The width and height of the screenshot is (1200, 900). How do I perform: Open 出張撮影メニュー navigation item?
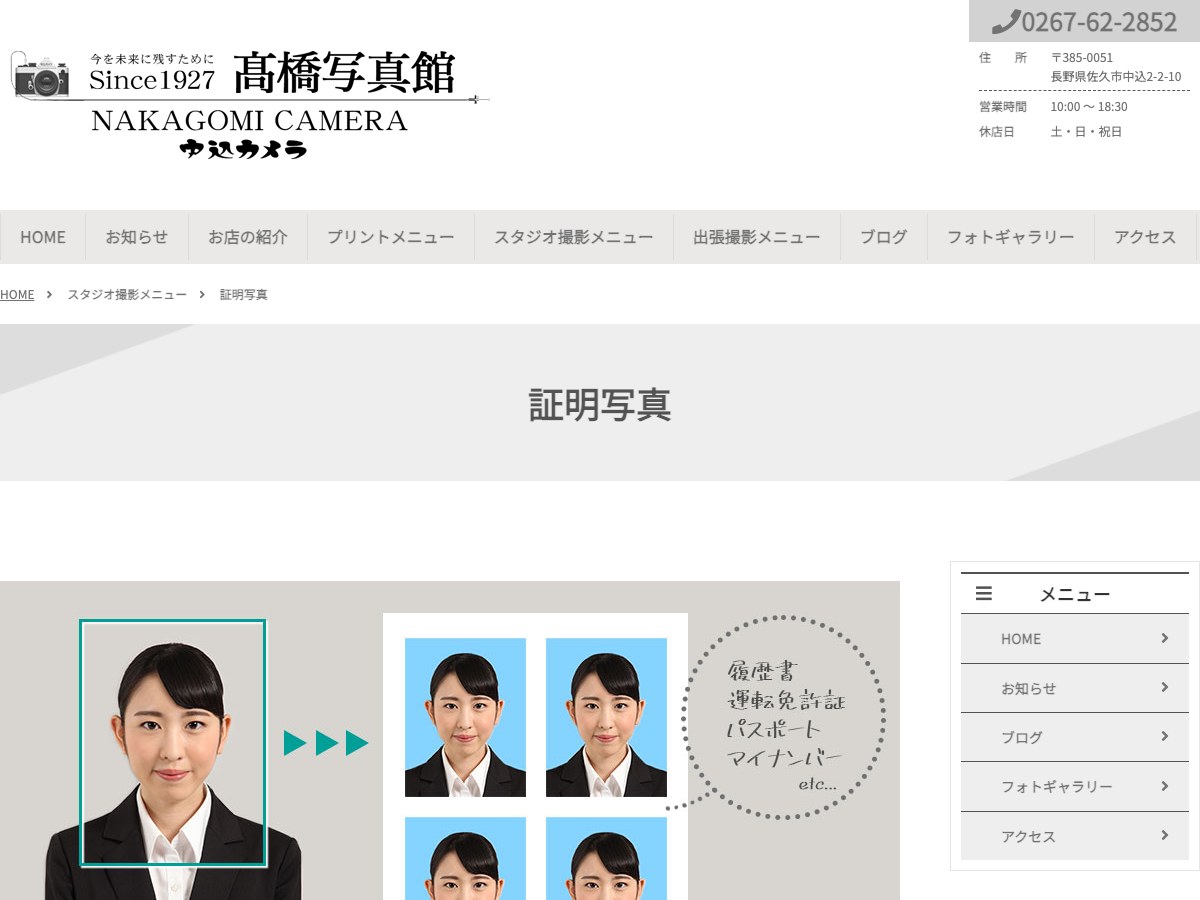pos(757,237)
